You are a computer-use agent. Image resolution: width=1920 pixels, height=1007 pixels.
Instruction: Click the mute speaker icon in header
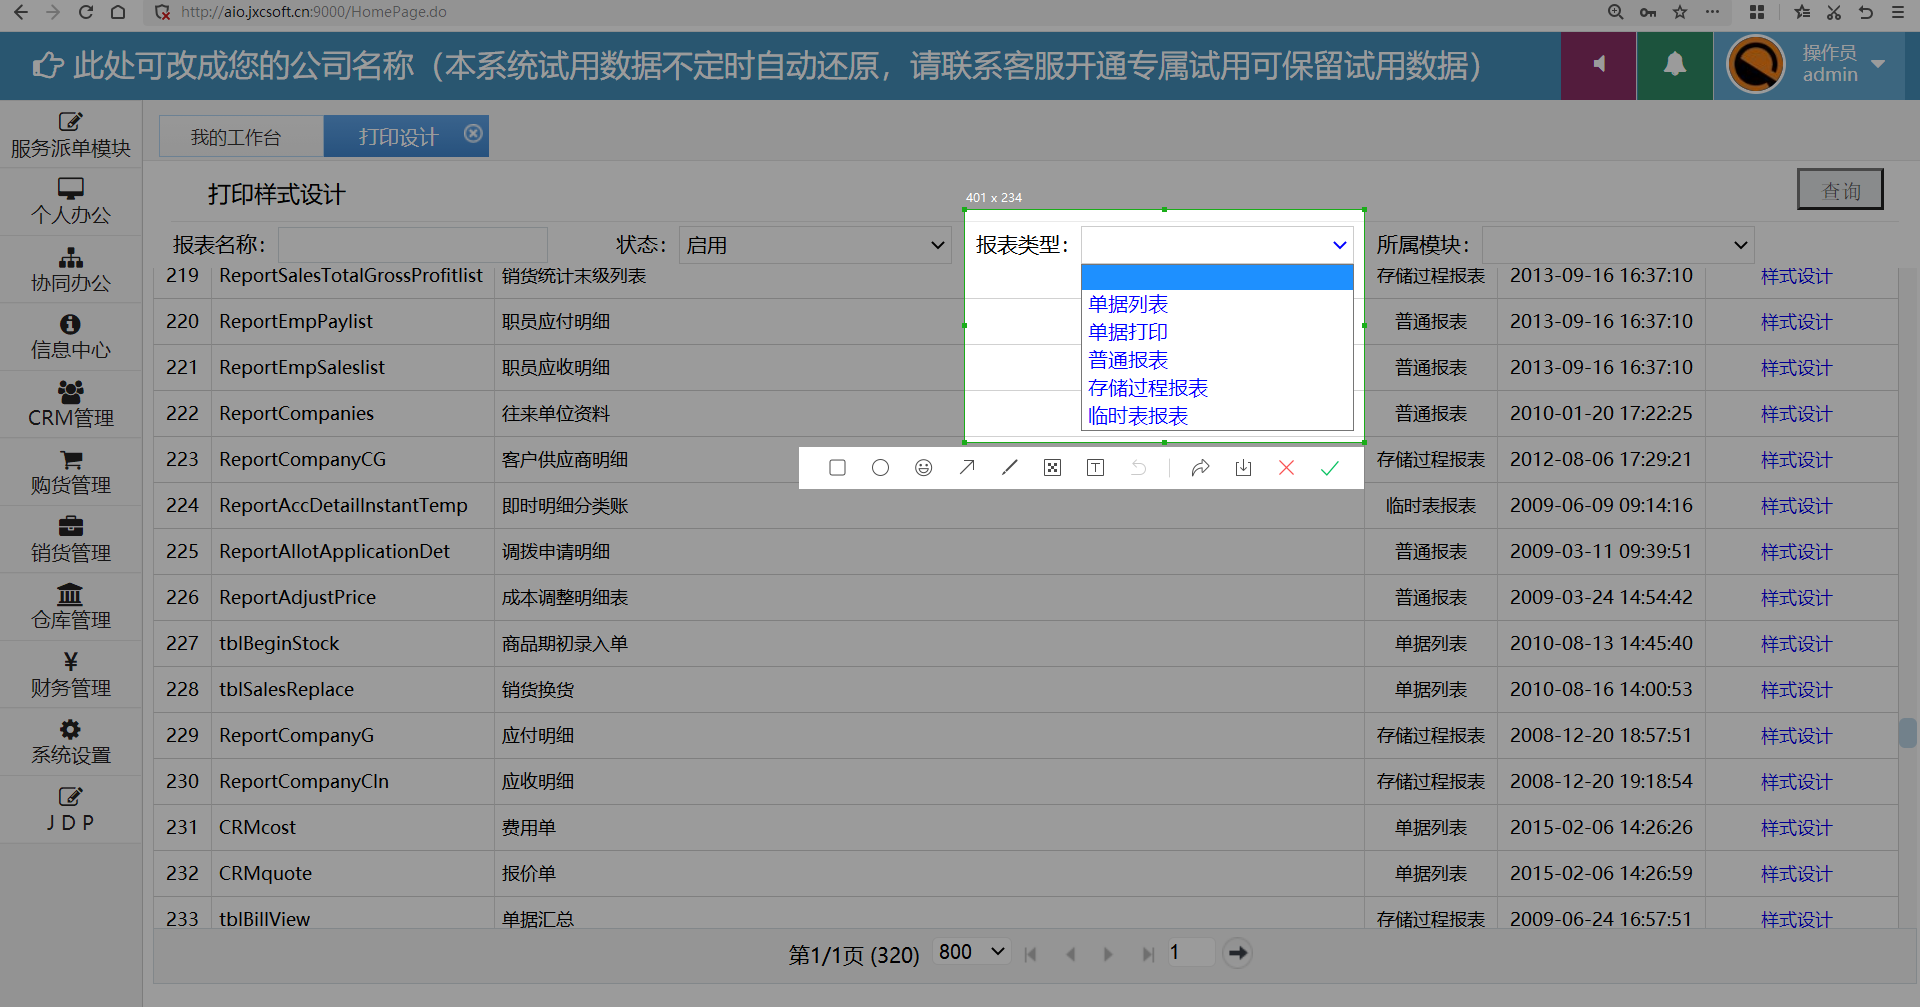tap(1599, 65)
